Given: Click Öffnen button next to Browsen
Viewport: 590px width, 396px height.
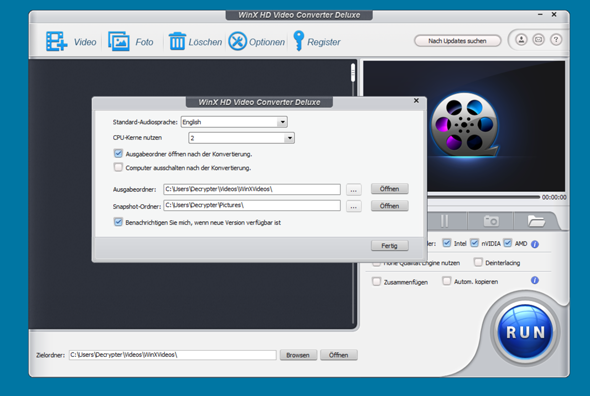Looking at the screenshot, I should pos(339,355).
